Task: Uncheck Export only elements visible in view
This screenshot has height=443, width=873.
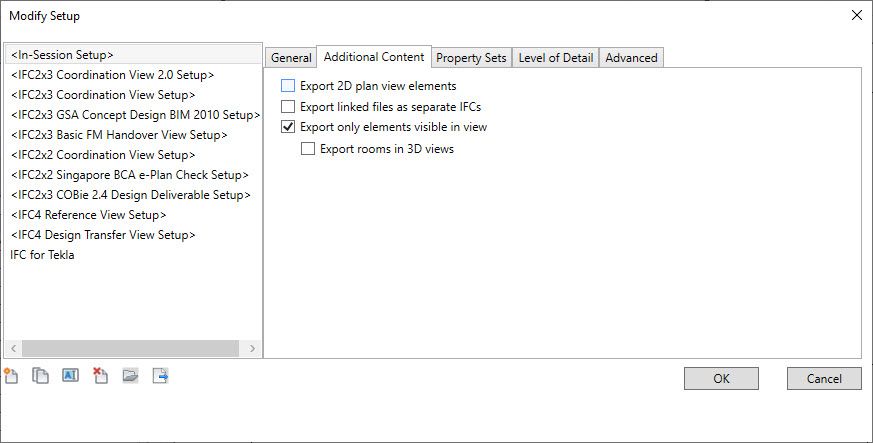Action: (288, 127)
